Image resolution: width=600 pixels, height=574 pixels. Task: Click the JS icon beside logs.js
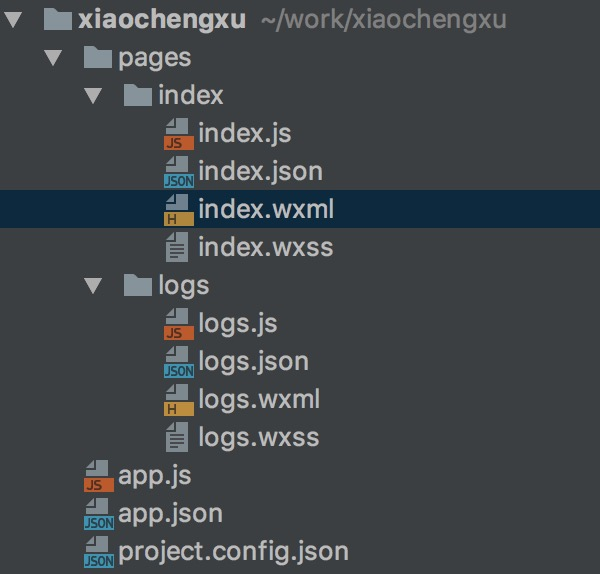[x=179, y=324]
